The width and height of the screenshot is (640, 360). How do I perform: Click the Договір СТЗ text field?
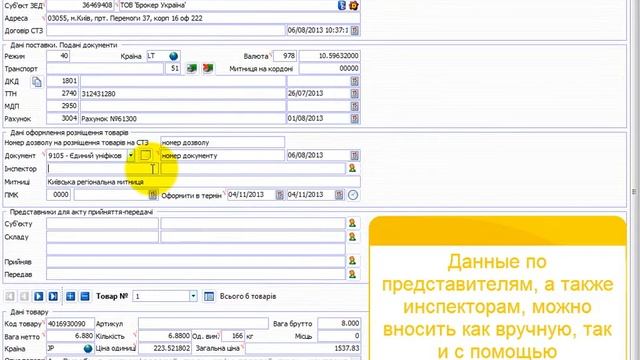[166, 31]
